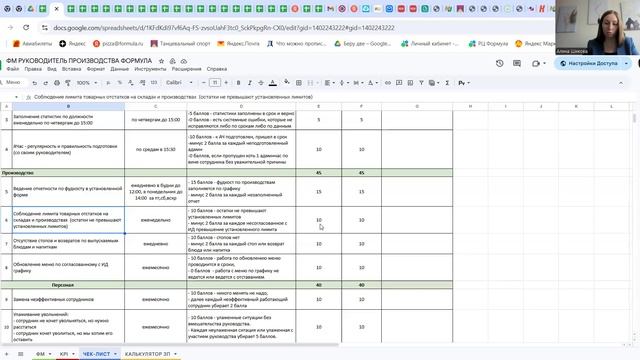The width and height of the screenshot is (640, 360).
Task: Open the functions sigma menu
Action: pos(447,83)
